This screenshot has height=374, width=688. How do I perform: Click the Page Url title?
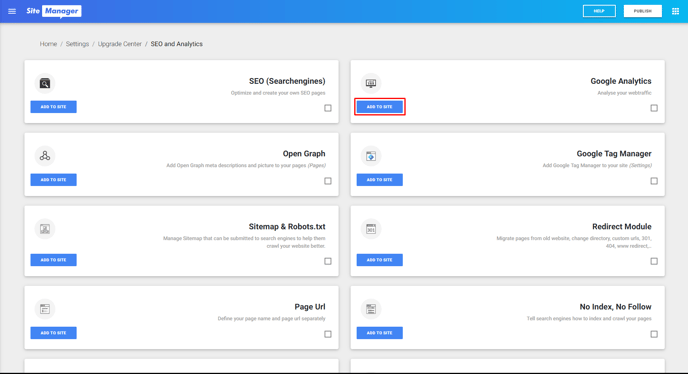[x=310, y=307]
